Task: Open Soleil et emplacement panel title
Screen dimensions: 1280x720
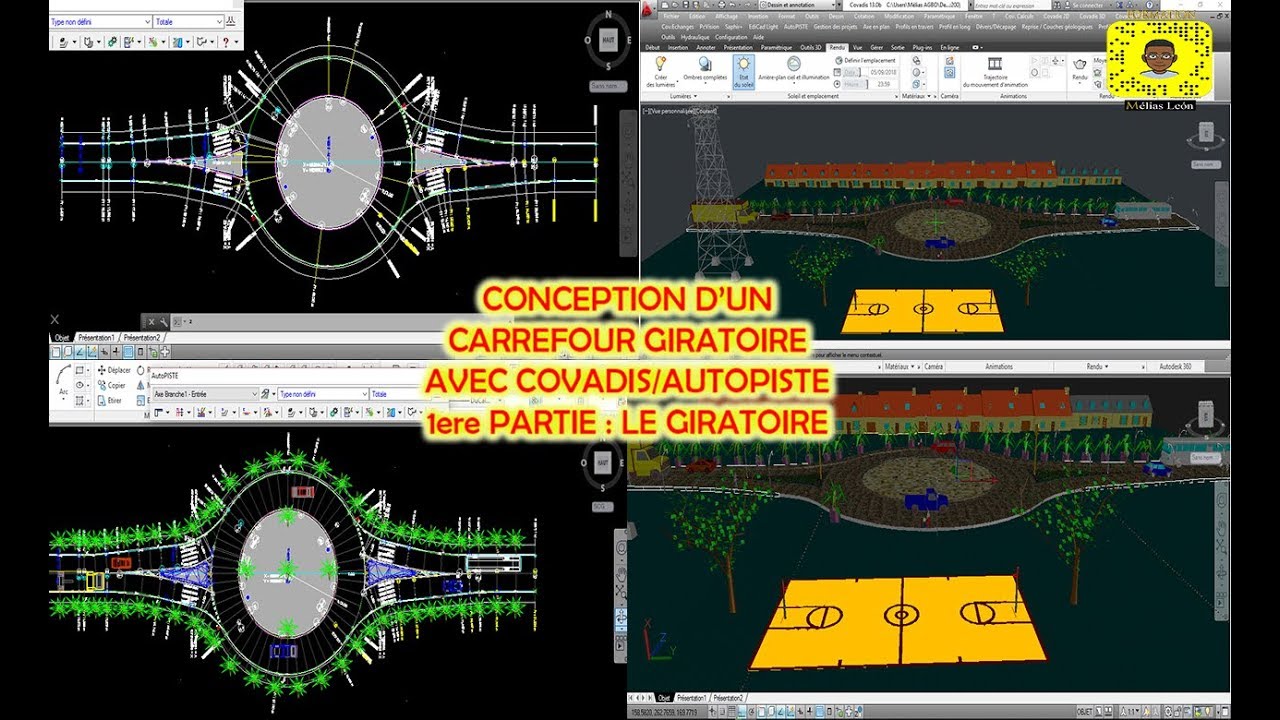Action: point(811,96)
